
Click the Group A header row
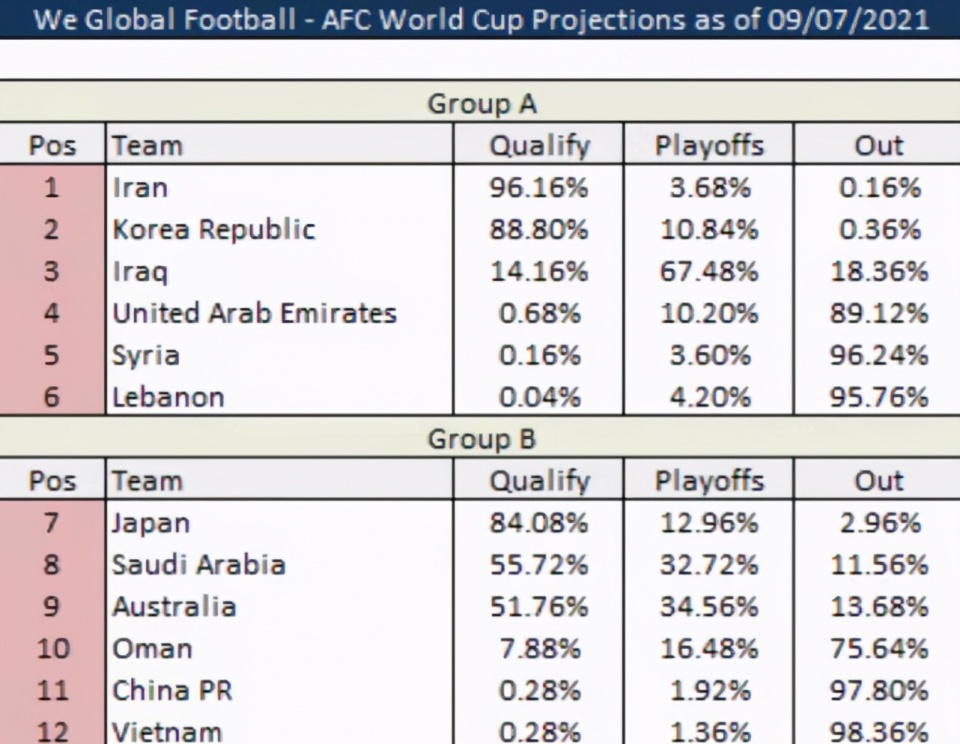coord(482,103)
